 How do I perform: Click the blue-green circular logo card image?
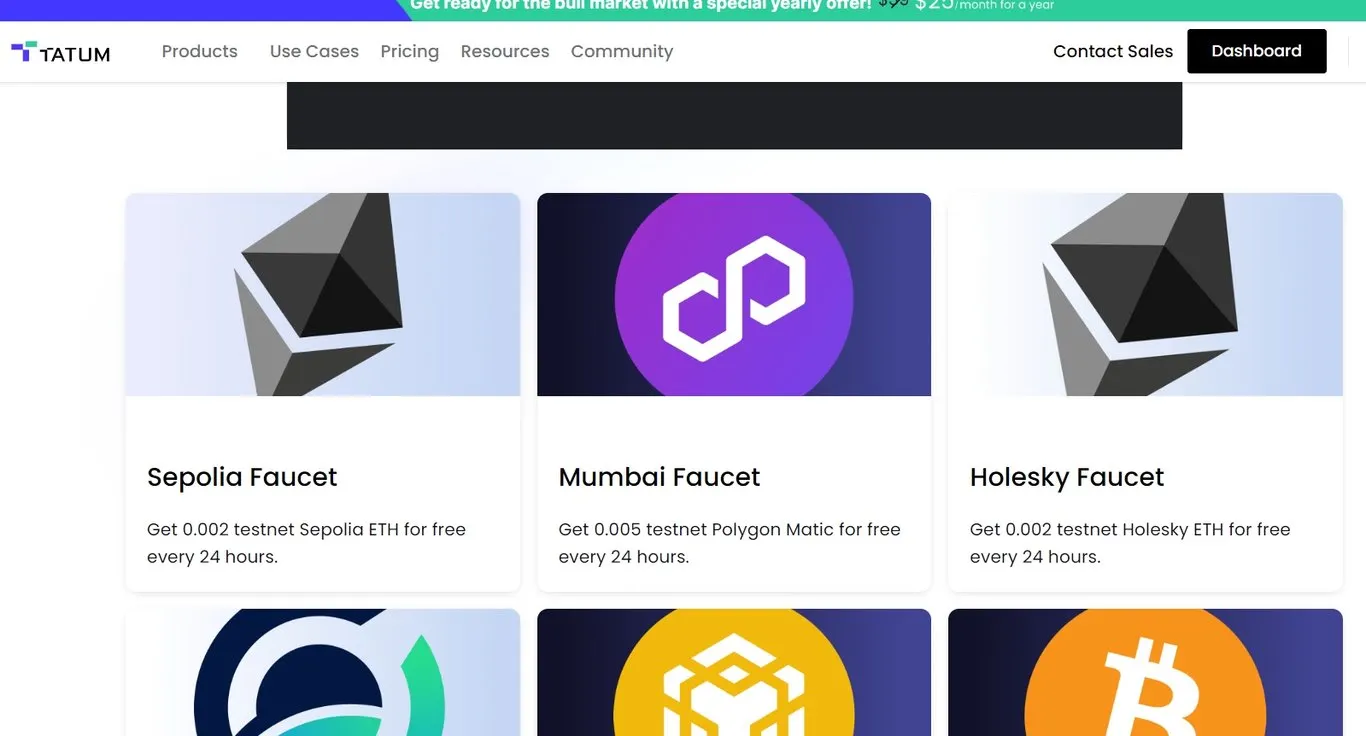323,672
